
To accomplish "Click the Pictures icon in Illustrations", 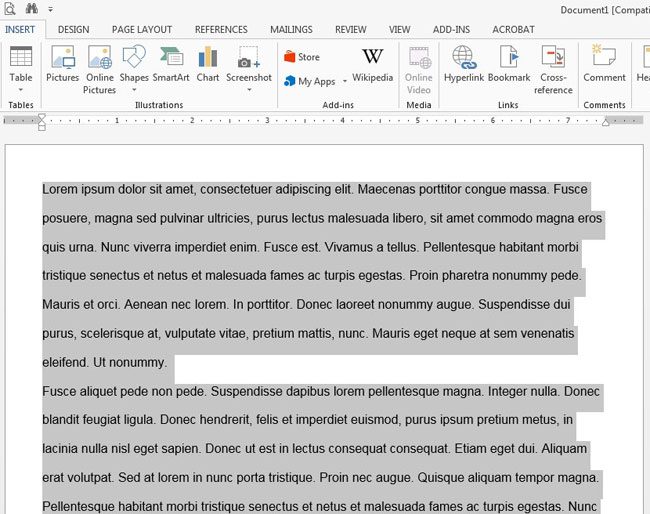I will (x=62, y=64).
